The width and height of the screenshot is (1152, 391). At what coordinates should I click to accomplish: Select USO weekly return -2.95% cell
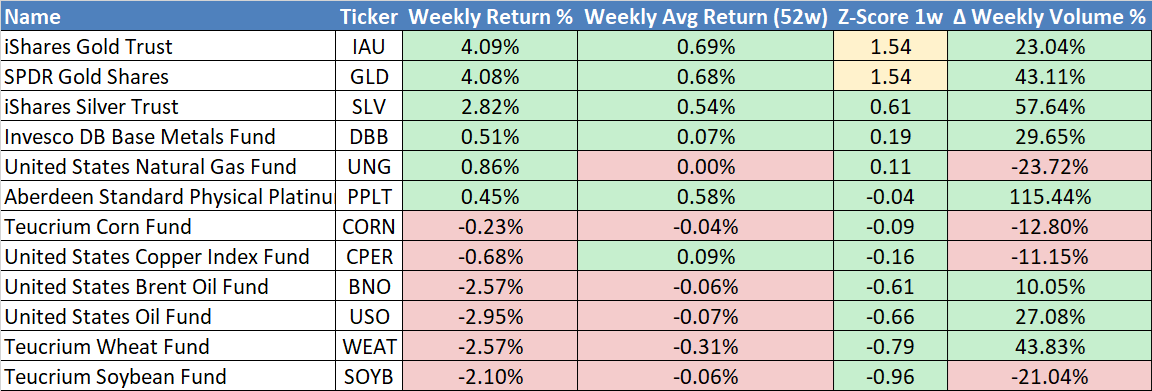coord(490,317)
